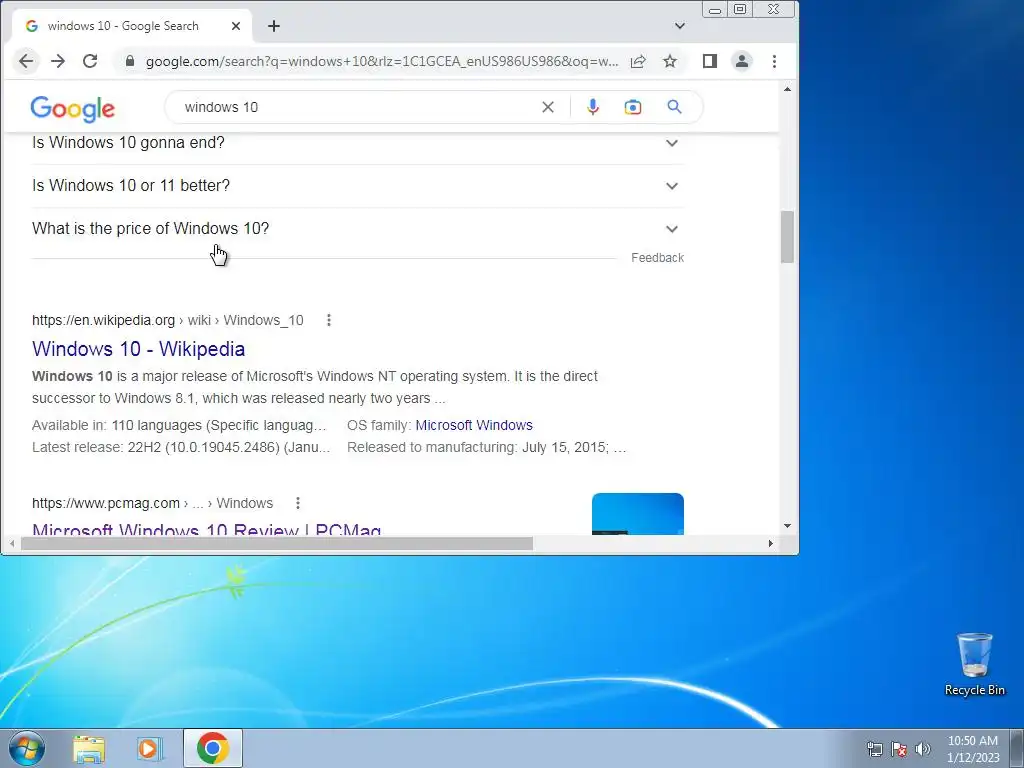The width and height of the screenshot is (1024, 768).
Task: Select the Recycle Bin desktop icon
Action: click(x=974, y=664)
